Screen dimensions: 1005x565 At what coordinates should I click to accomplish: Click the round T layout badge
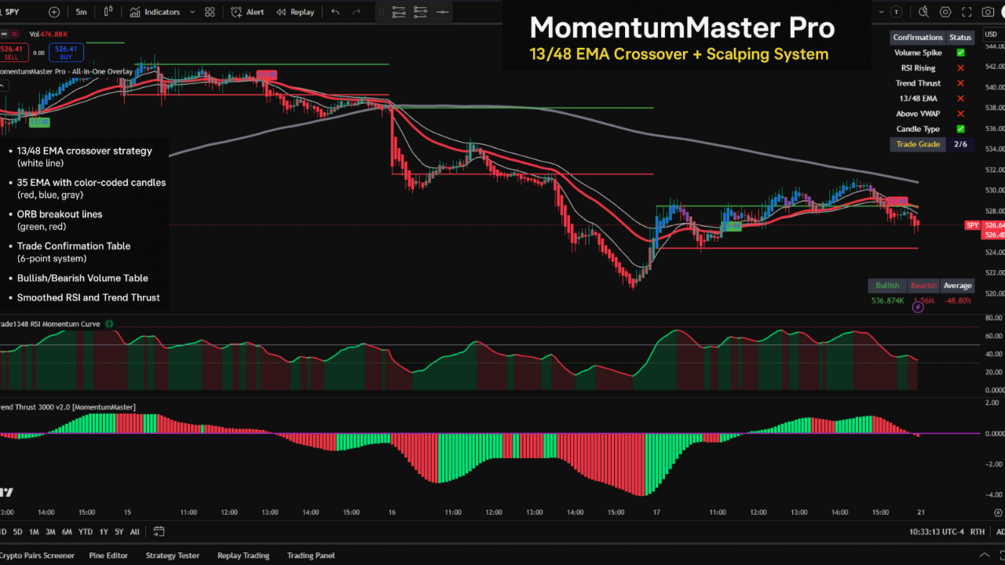coord(896,12)
